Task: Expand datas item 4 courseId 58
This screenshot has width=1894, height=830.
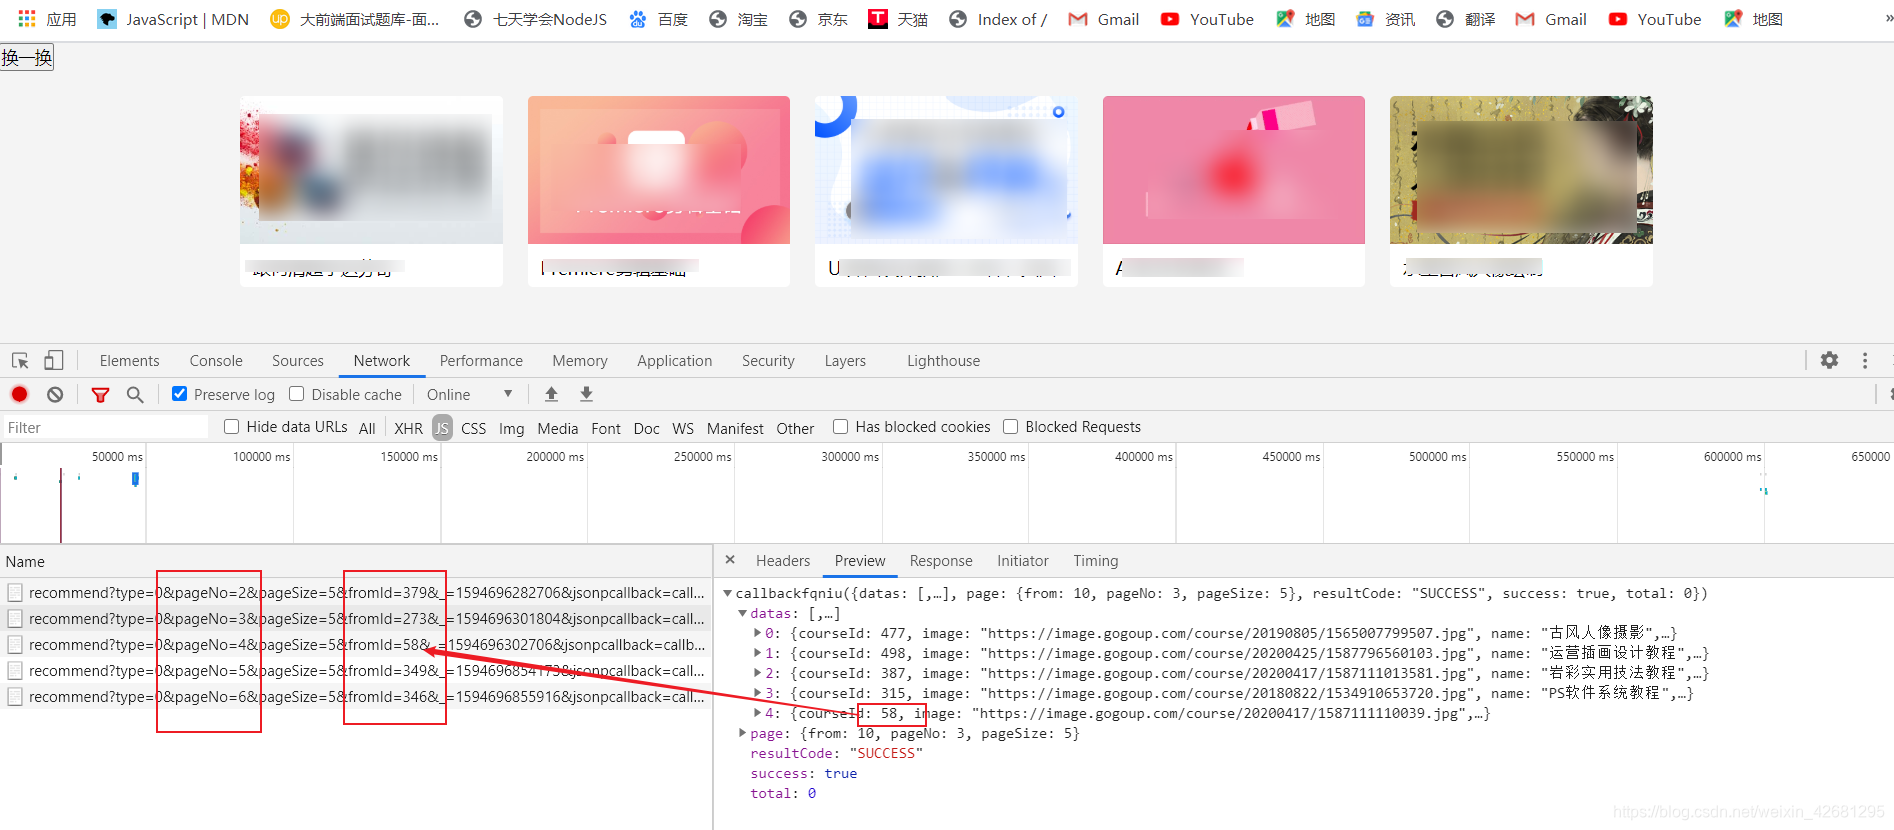Action: pos(757,713)
